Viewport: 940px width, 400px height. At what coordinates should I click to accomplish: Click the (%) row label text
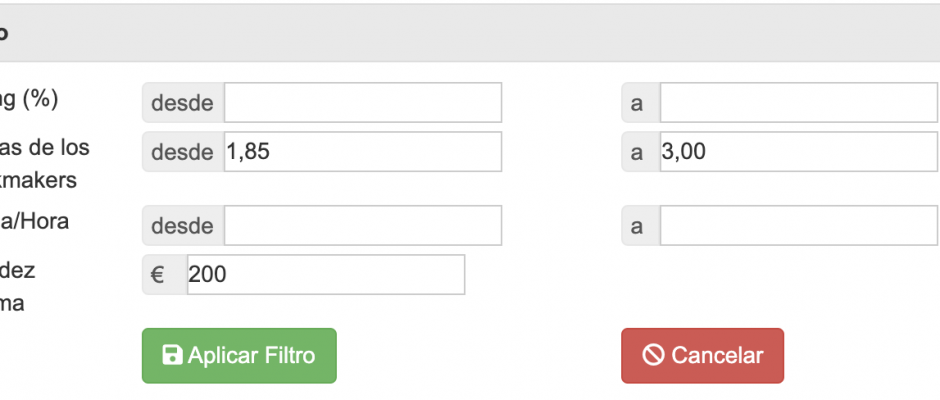click(29, 99)
